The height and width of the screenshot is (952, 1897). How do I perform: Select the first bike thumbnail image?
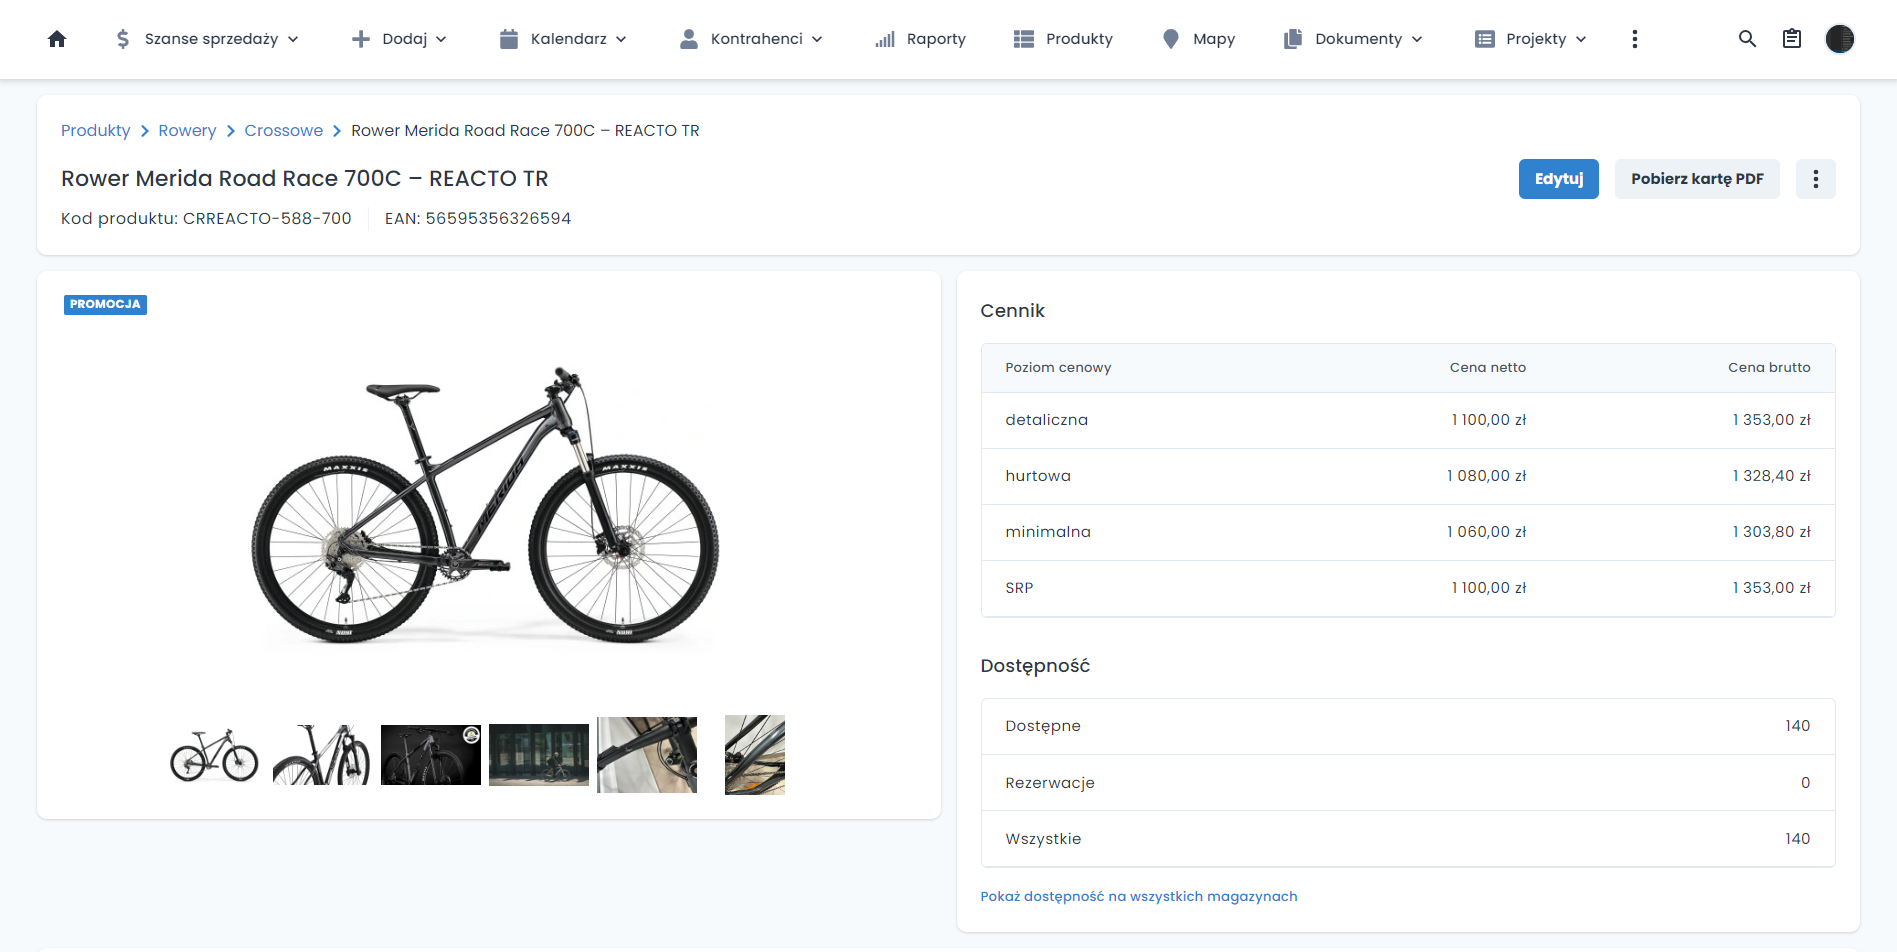tap(214, 755)
